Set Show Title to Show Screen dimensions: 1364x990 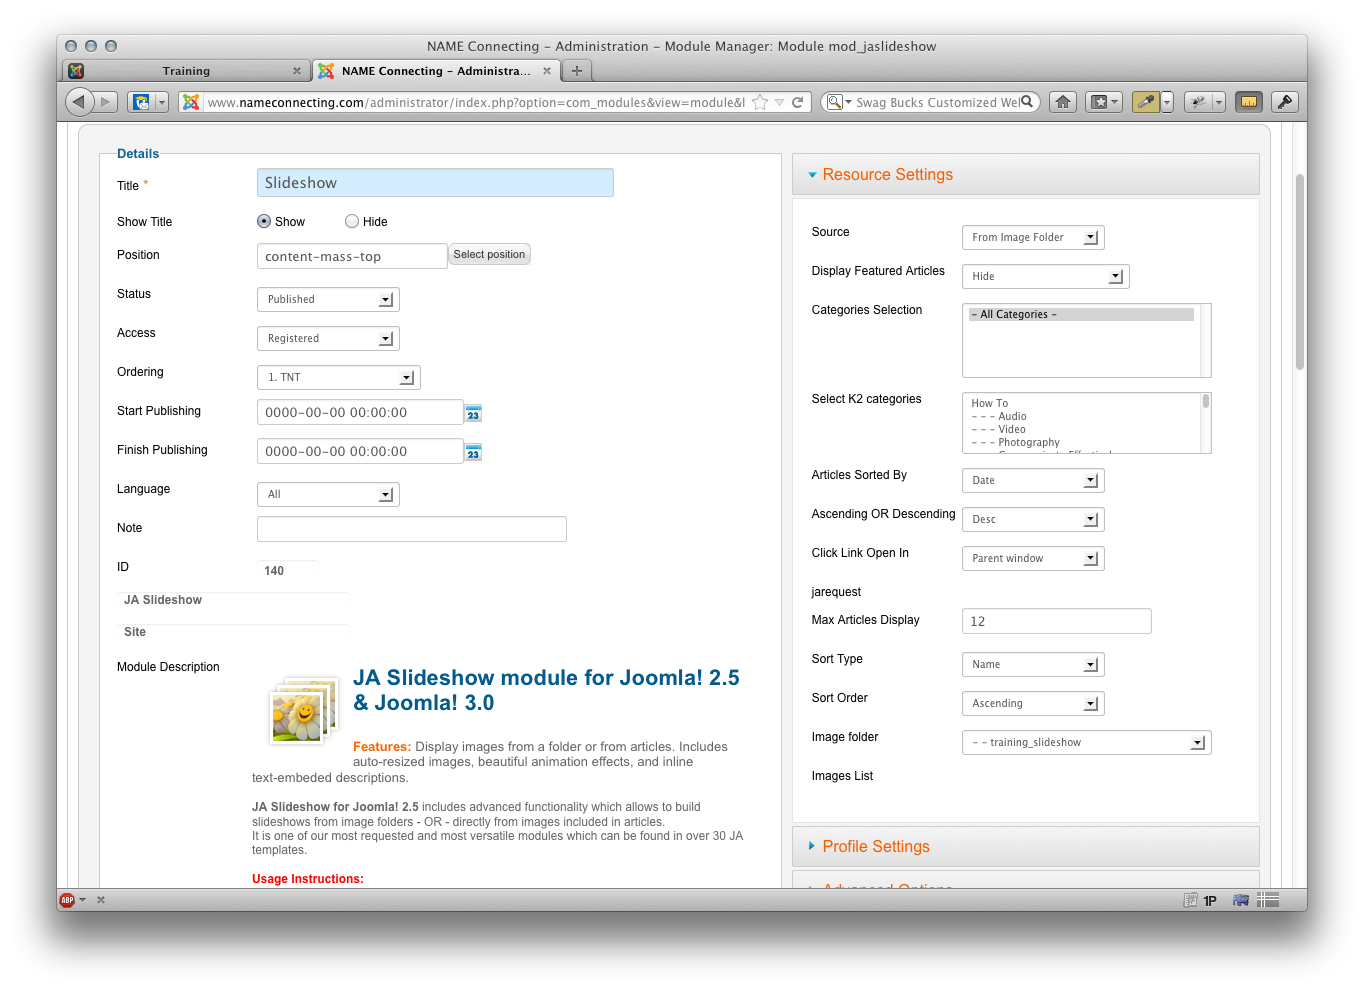(264, 221)
